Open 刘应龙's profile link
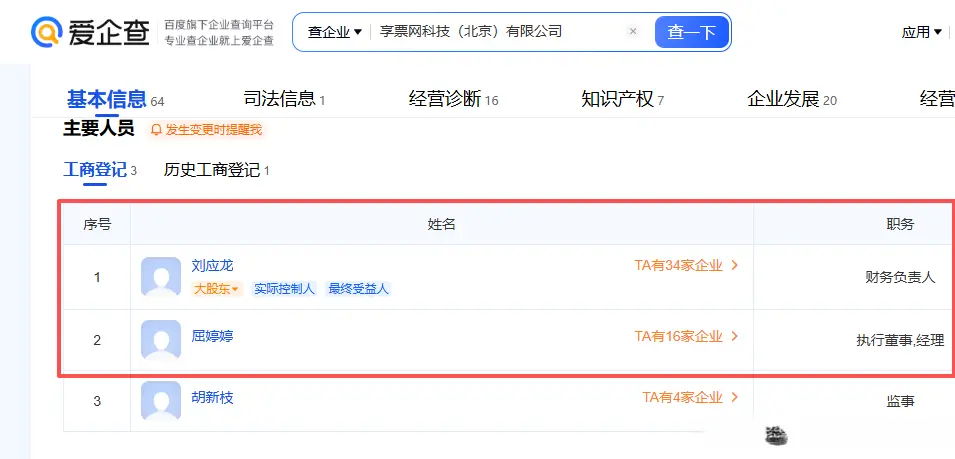 tap(212, 265)
